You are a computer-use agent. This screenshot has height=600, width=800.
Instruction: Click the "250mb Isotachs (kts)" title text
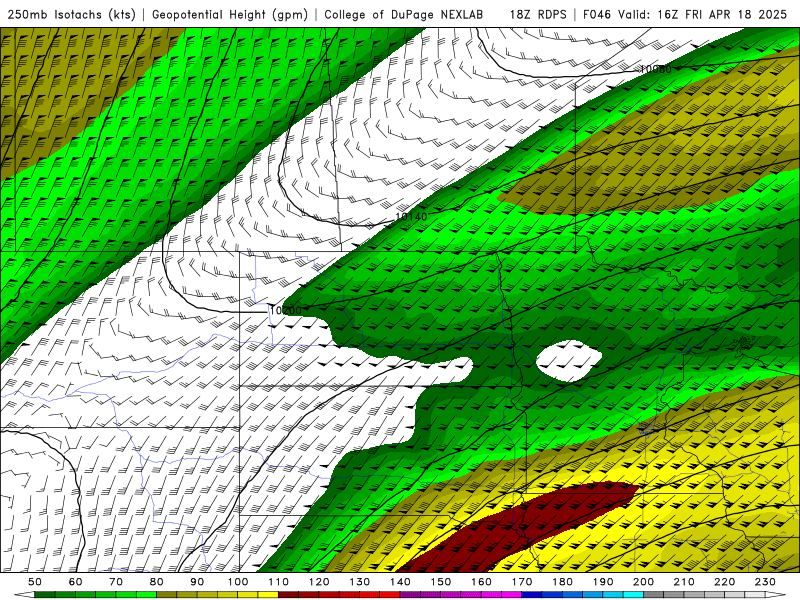(x=71, y=15)
